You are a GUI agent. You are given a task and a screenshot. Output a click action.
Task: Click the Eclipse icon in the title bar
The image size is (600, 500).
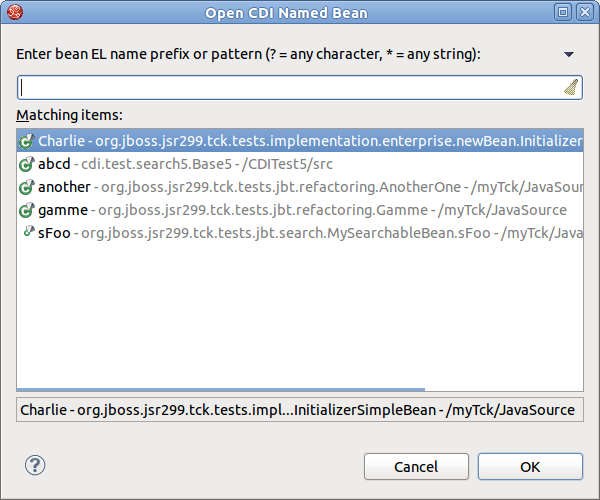13,12
